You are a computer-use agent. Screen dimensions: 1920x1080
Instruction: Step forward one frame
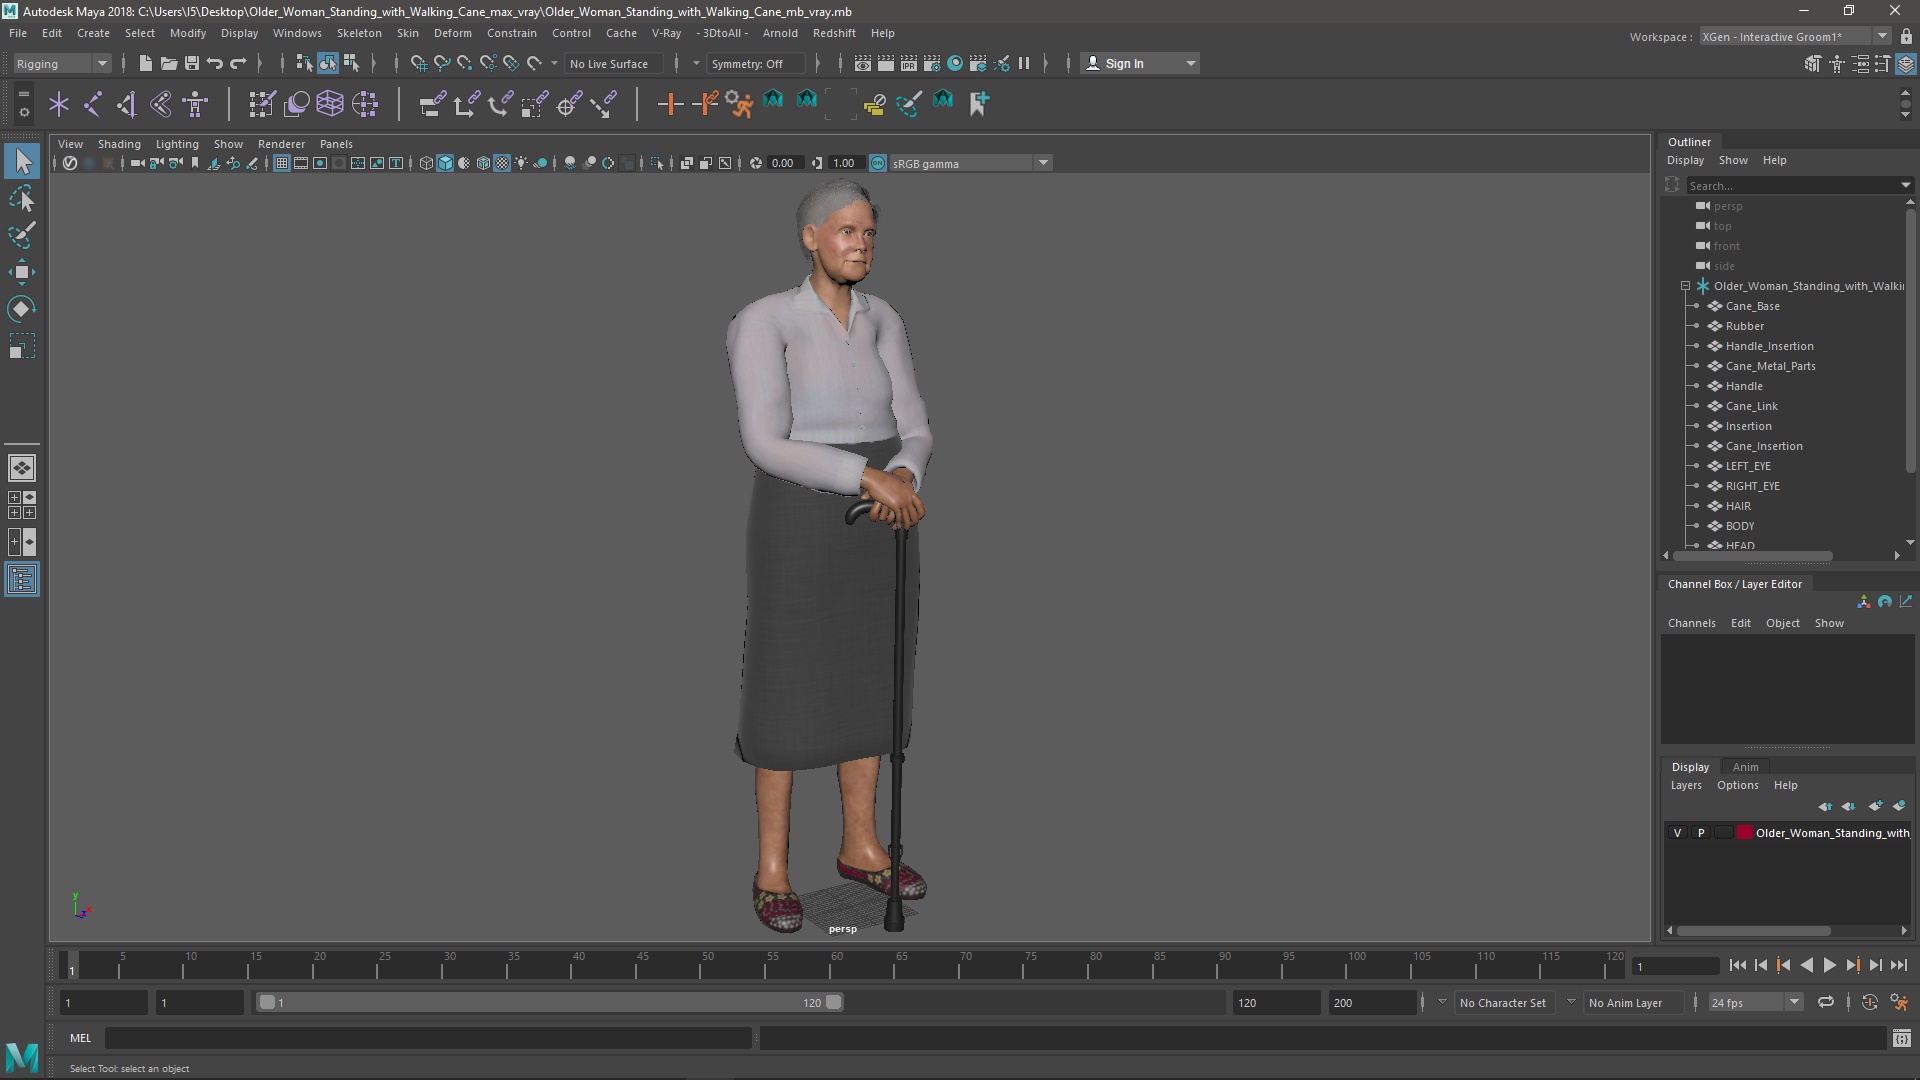[x=1875, y=965]
